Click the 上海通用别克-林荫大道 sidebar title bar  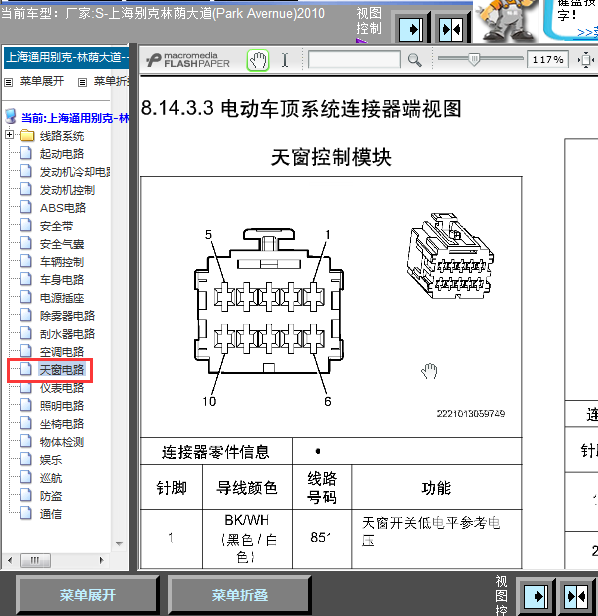coord(66,57)
